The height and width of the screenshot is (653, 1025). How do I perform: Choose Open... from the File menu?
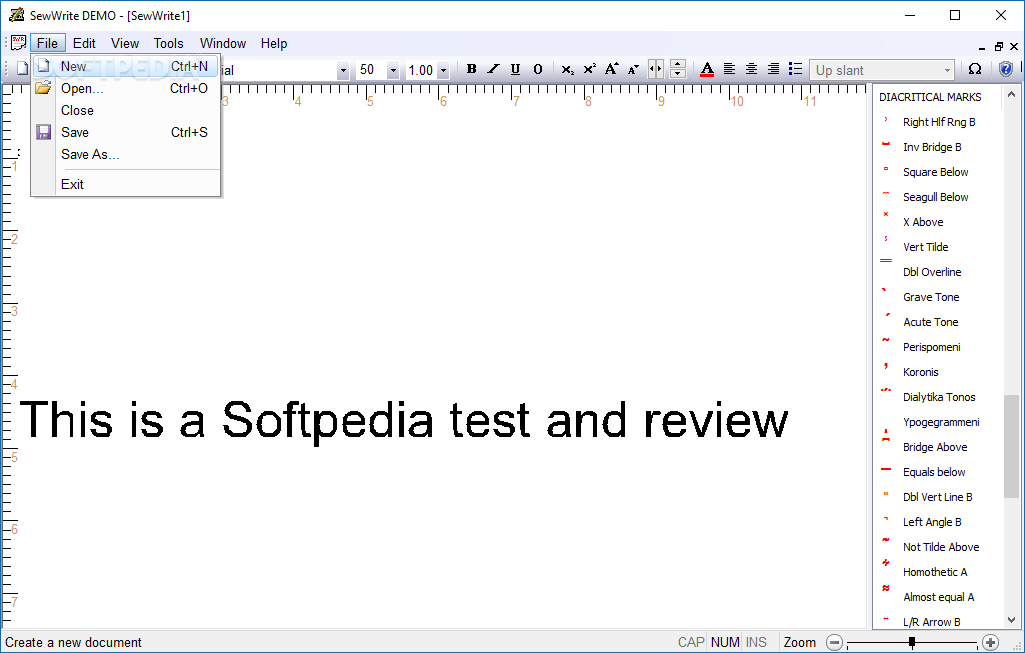(x=126, y=88)
